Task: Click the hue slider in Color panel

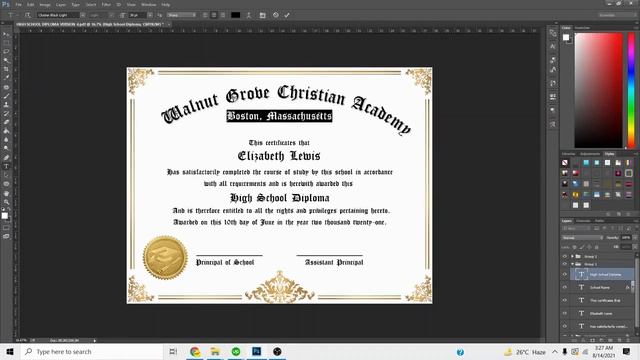Action: (631, 91)
